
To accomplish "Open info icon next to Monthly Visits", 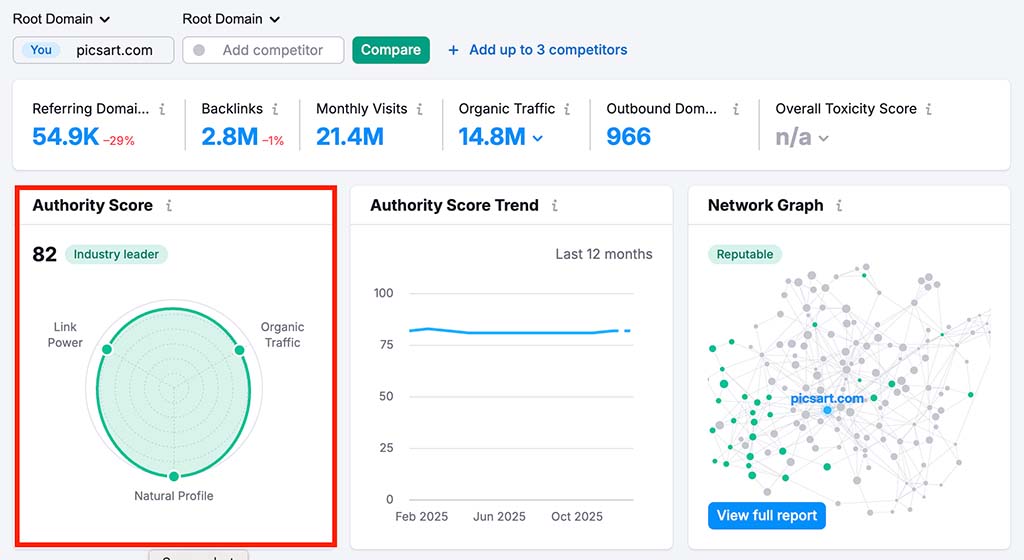I will click(x=419, y=109).
